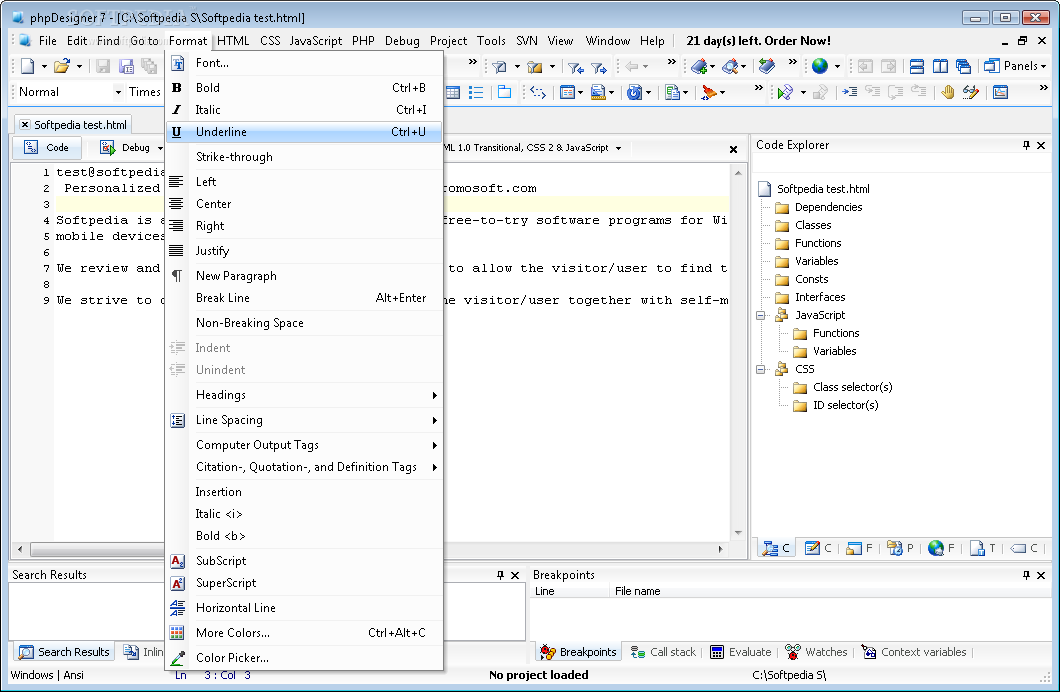Insert New Paragraph from menu

pyautogui.click(x=304, y=276)
